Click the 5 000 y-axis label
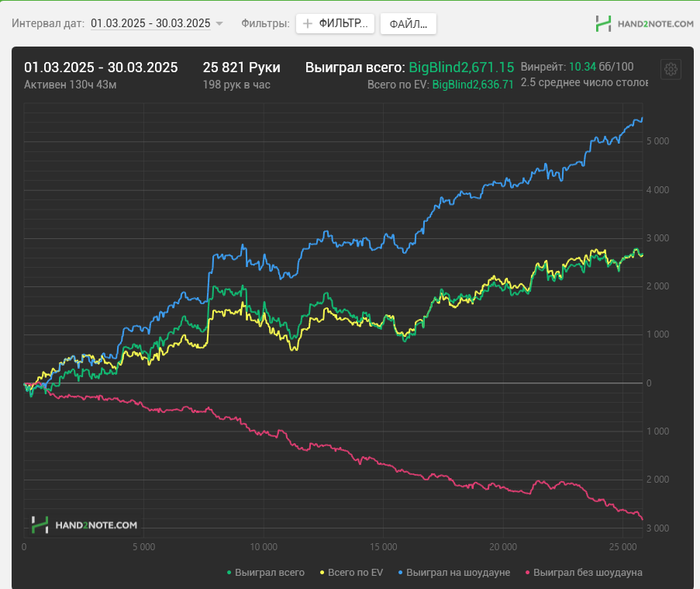 click(658, 141)
